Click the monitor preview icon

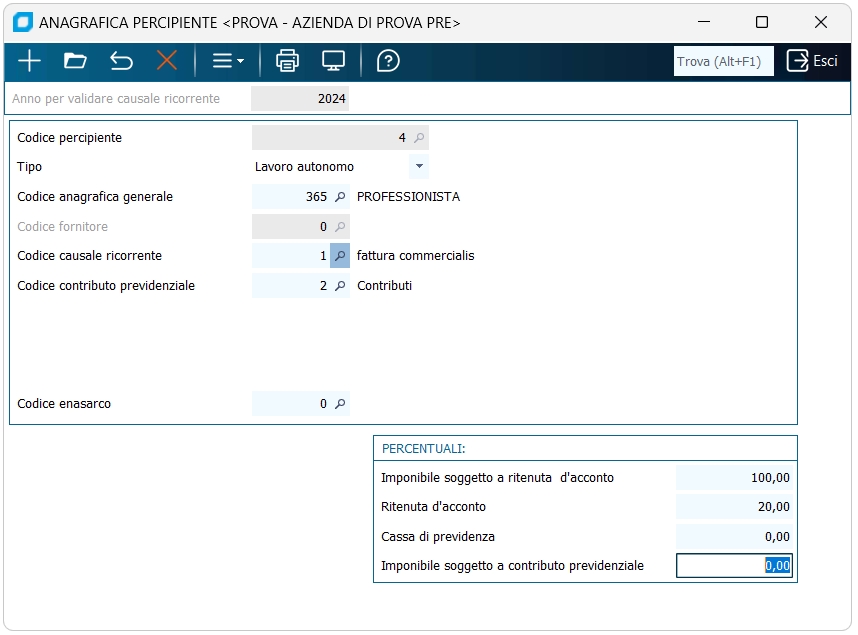(x=333, y=61)
